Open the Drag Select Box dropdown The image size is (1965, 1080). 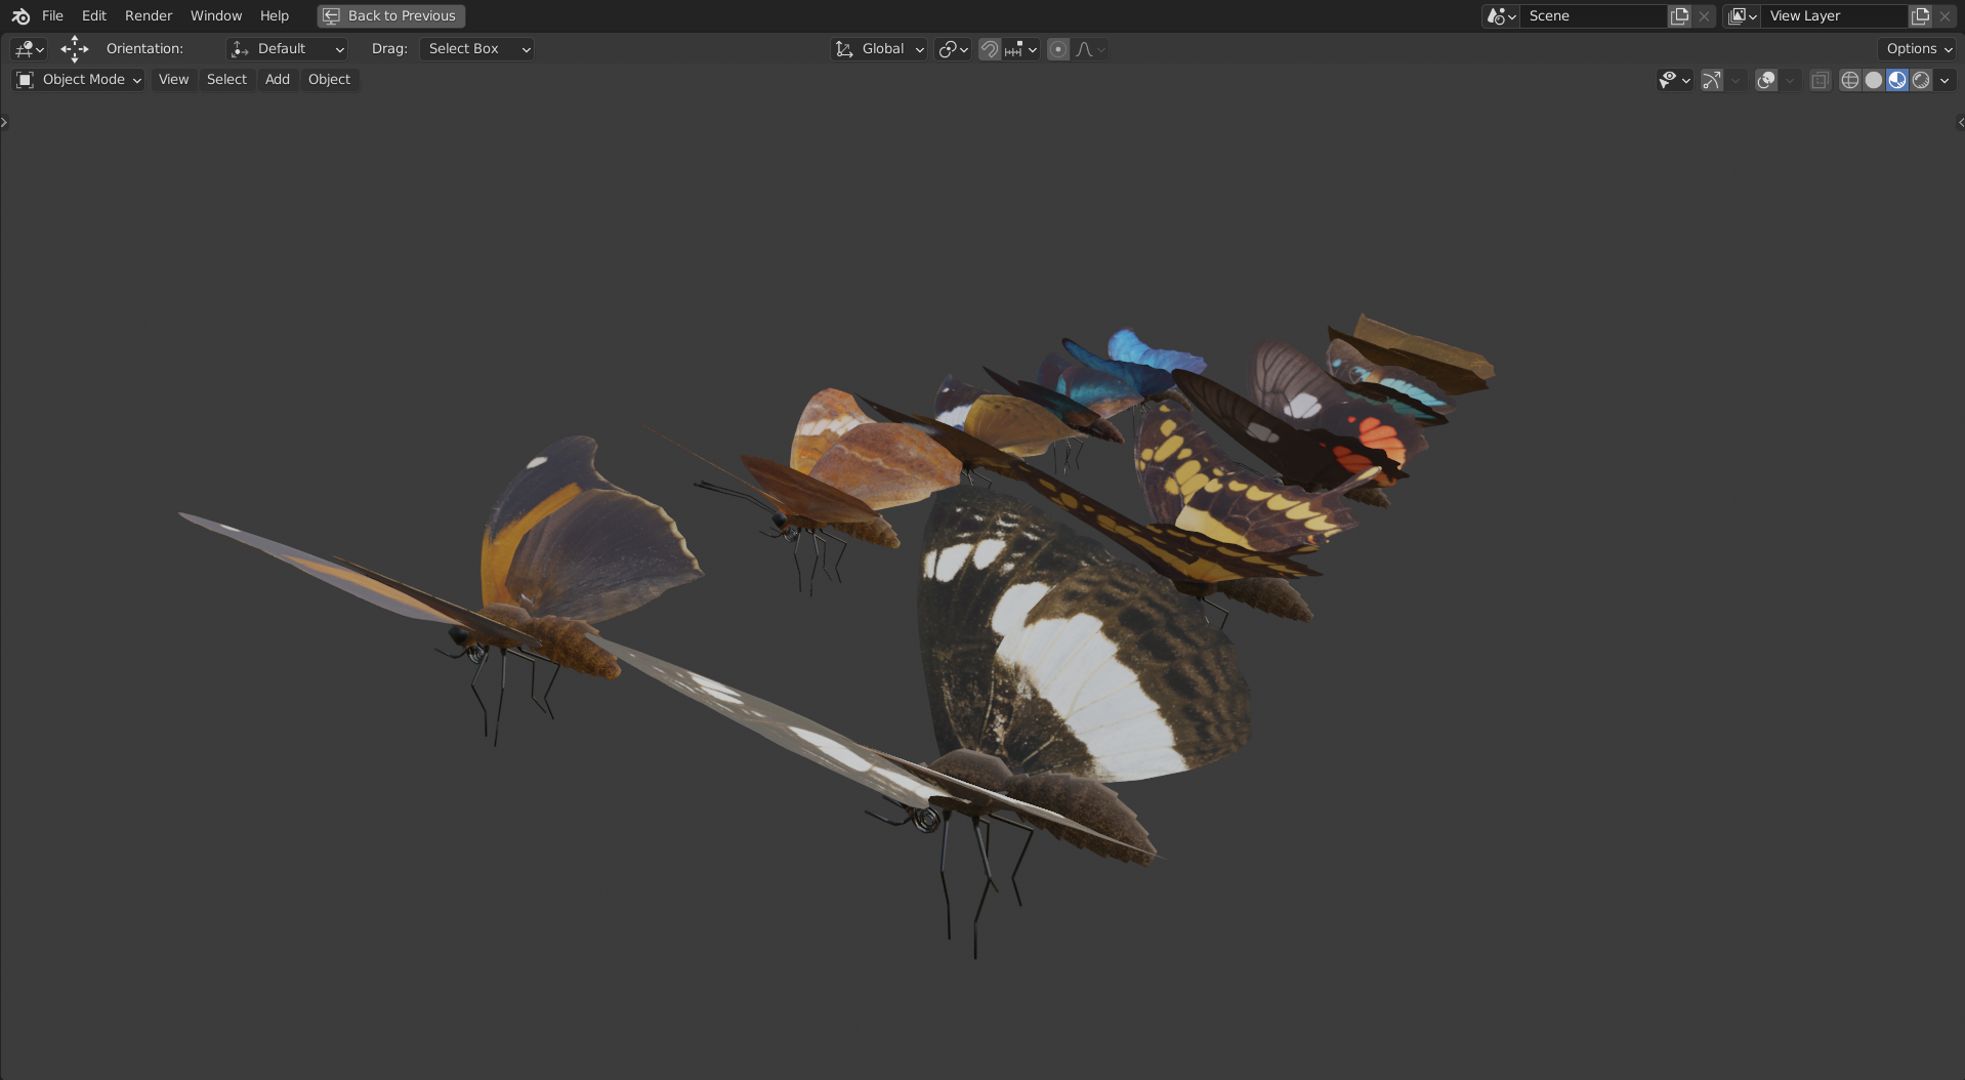(x=477, y=49)
